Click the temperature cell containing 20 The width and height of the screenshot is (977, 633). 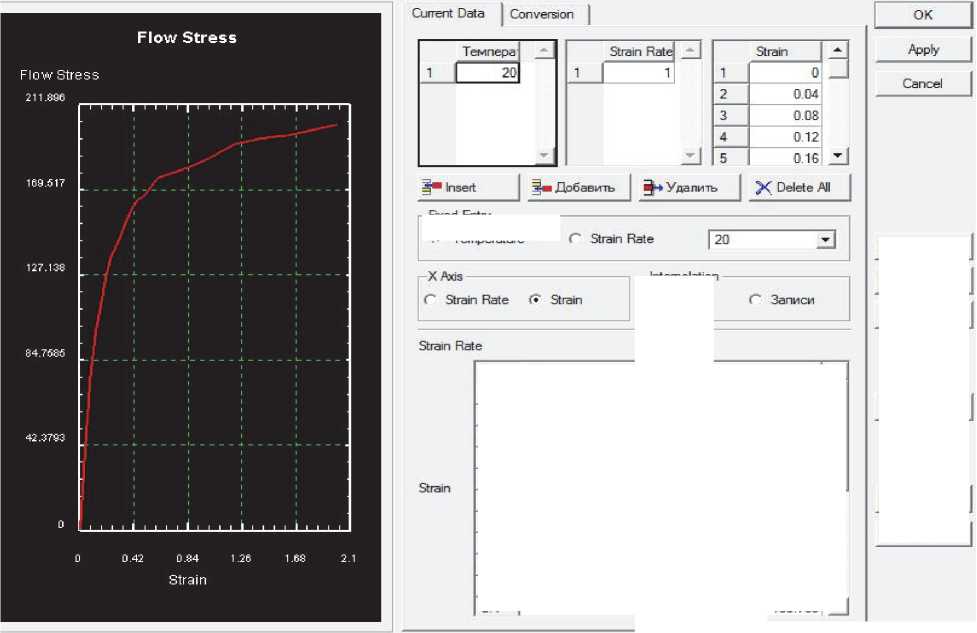(x=487, y=73)
